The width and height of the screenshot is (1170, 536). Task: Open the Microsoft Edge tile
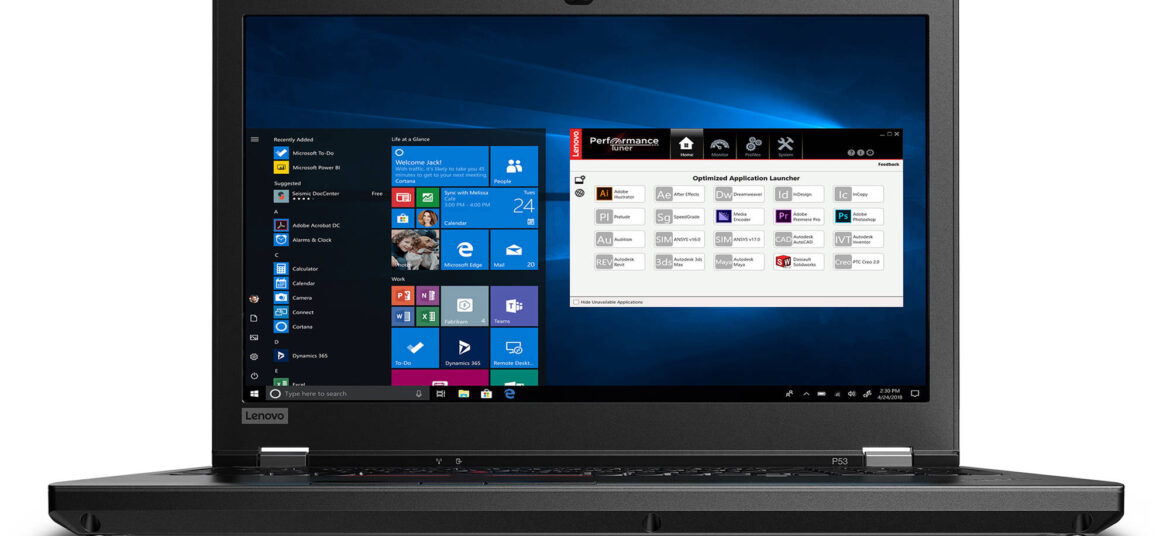[x=464, y=250]
